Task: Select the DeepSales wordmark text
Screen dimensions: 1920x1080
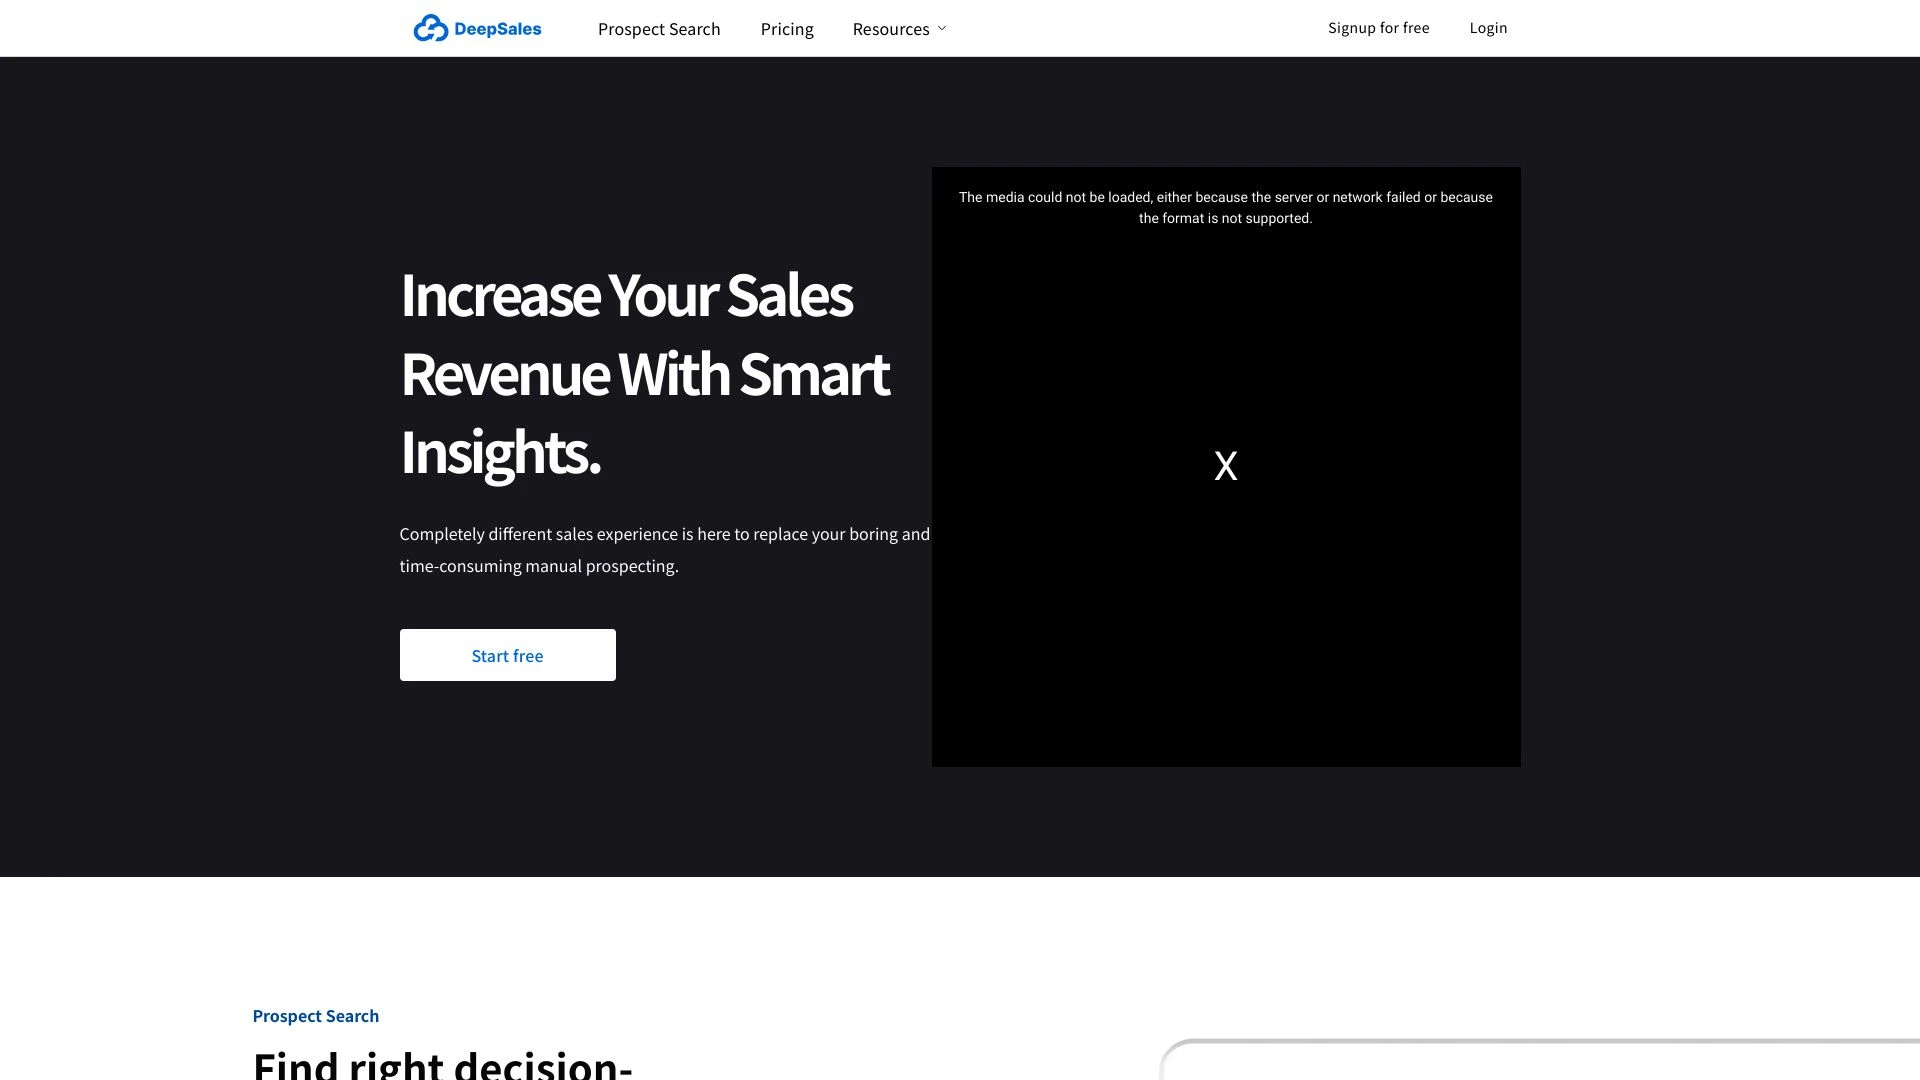Action: 496,28
